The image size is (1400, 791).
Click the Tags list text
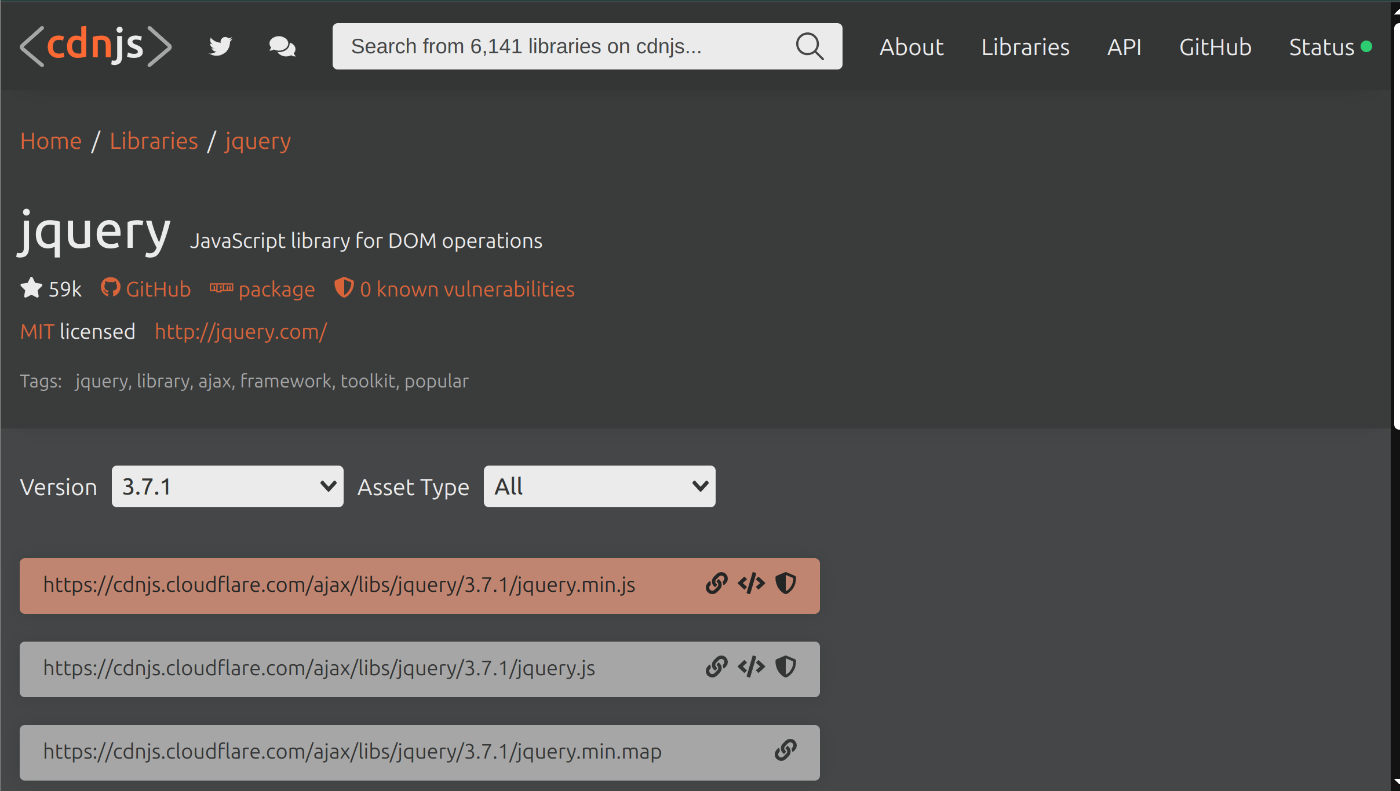pos(272,381)
